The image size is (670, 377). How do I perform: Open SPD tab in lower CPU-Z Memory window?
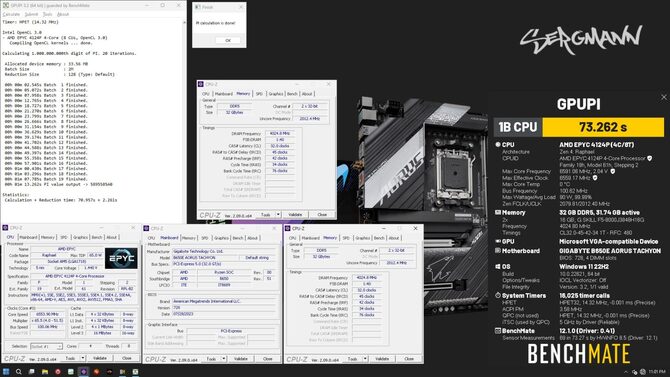(346, 238)
